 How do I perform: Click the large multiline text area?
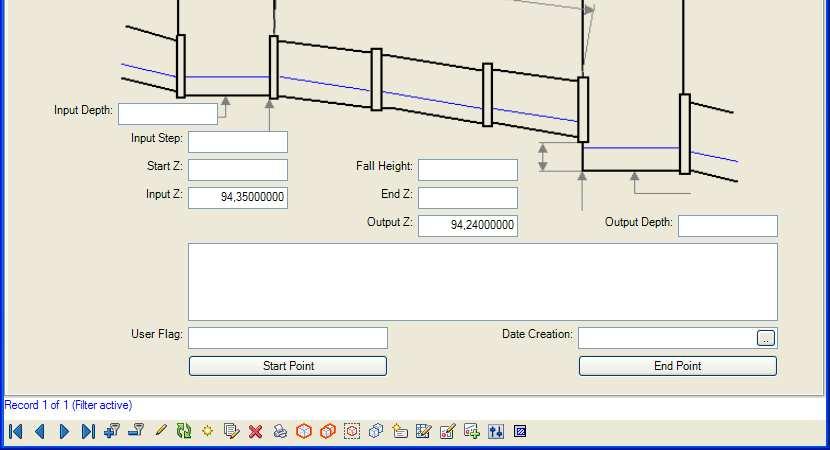click(483, 282)
